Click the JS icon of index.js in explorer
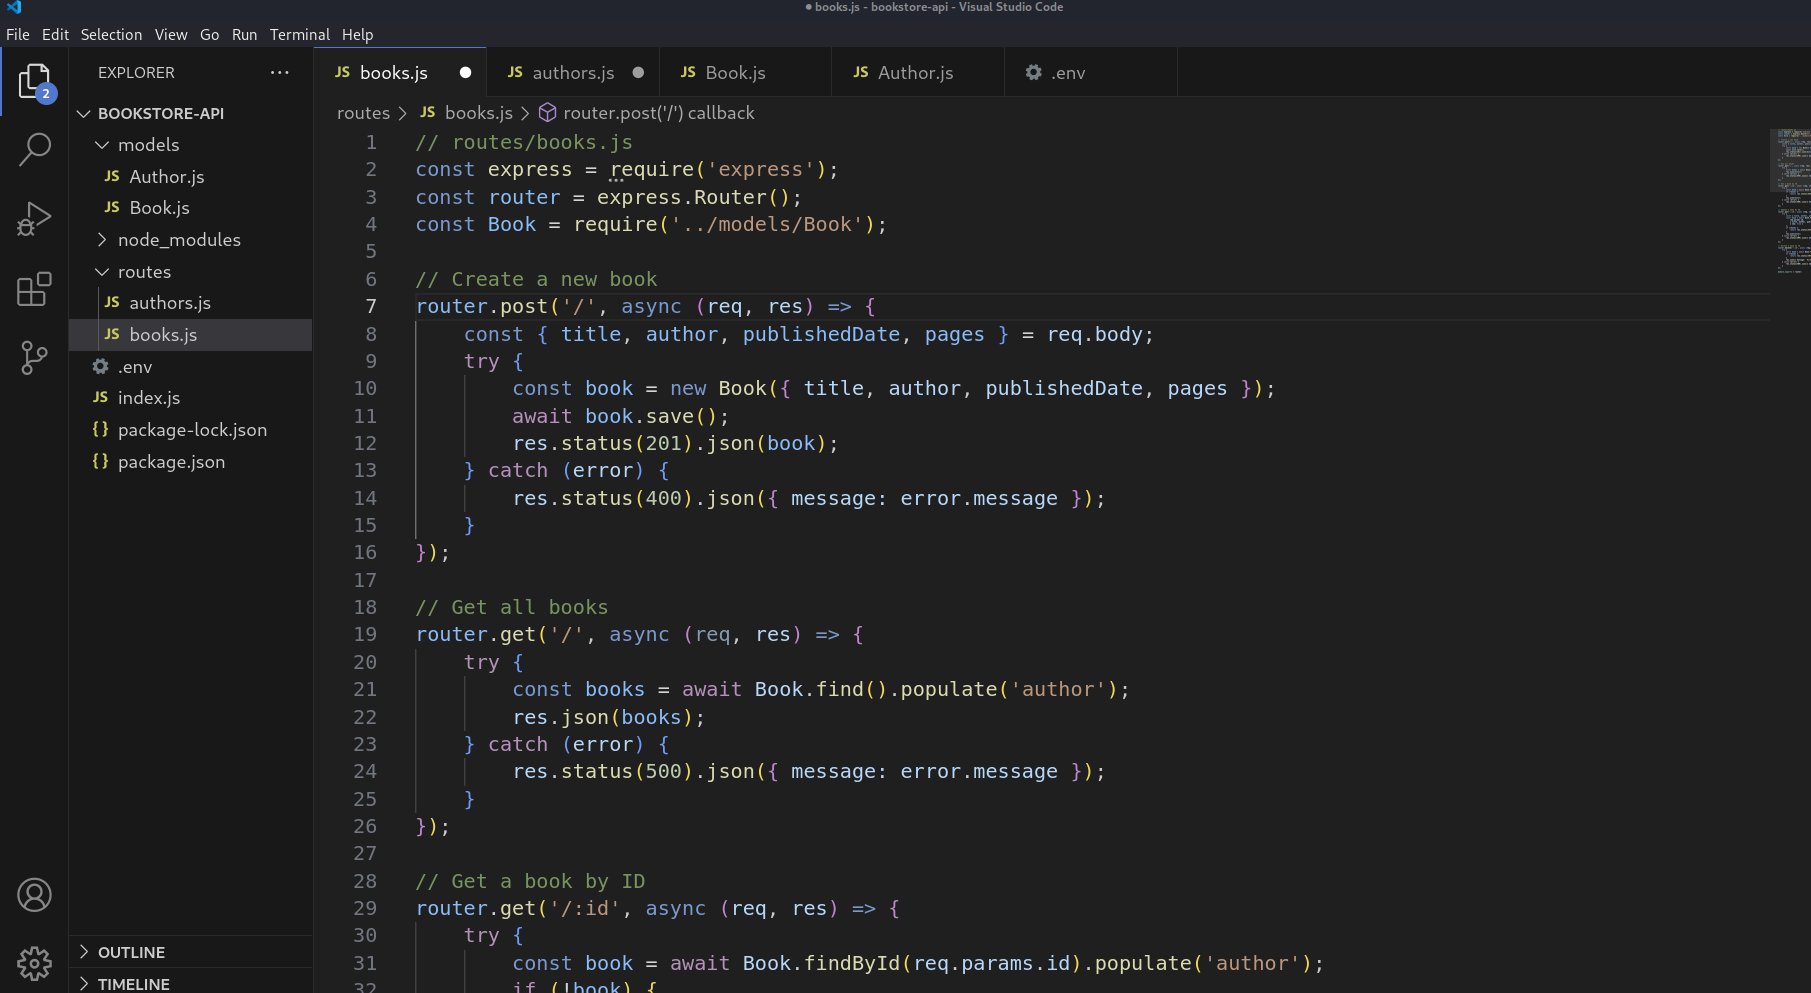1811x993 pixels. pos(100,397)
